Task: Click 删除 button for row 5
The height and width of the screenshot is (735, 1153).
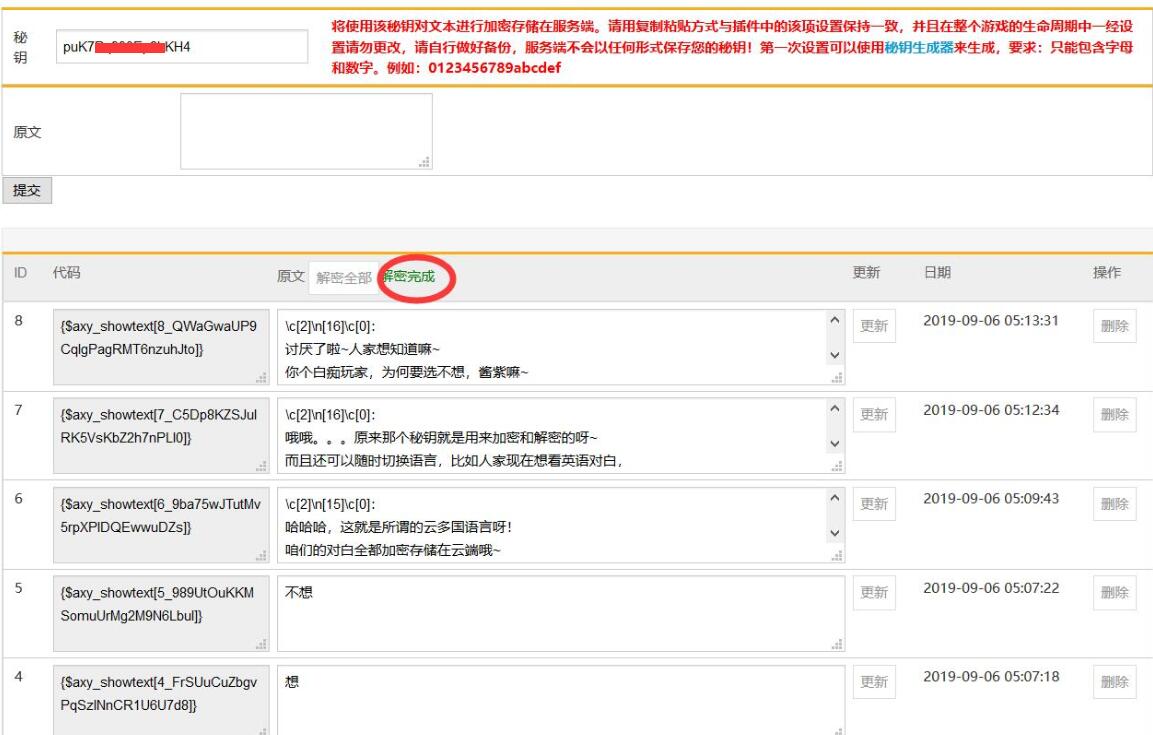Action: (x=1115, y=592)
